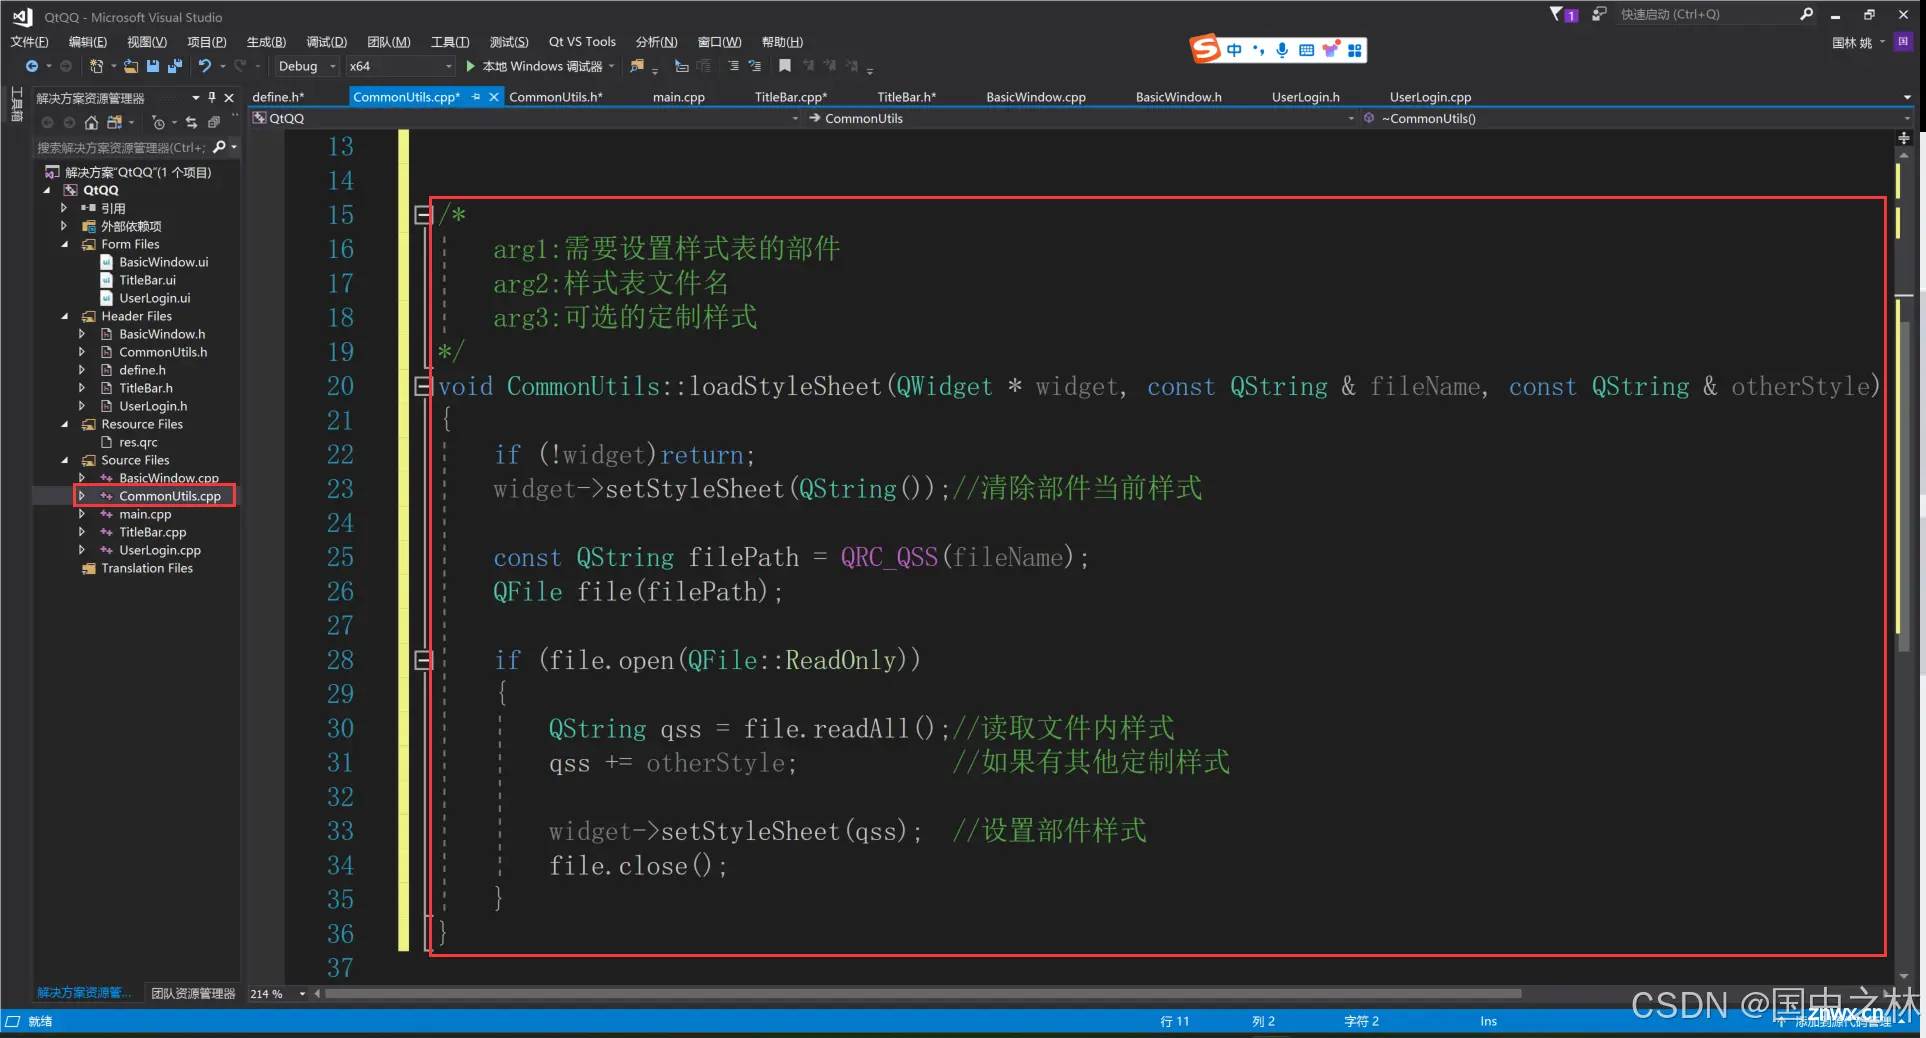
Task: Click the Sogou S logo
Action: (x=1205, y=48)
